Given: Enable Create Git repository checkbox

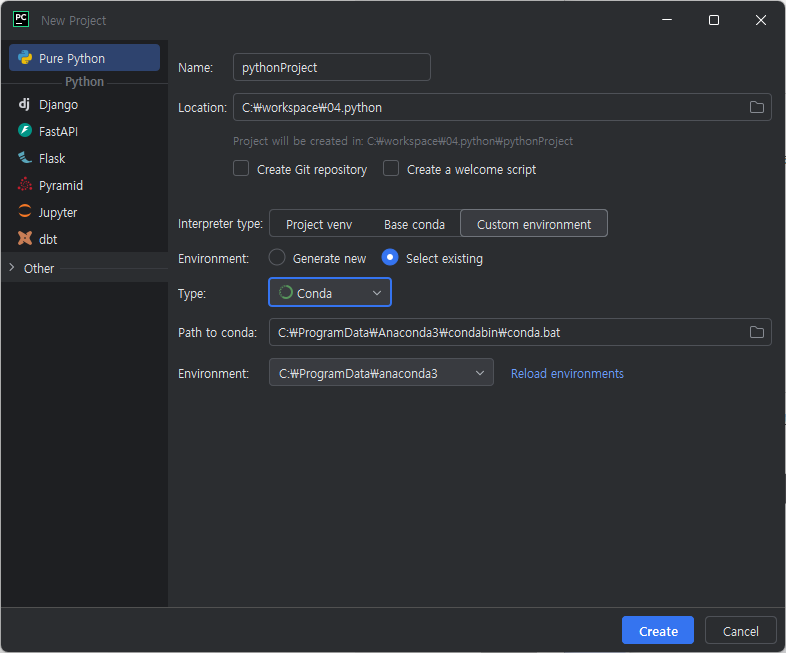Looking at the screenshot, I should click(241, 168).
